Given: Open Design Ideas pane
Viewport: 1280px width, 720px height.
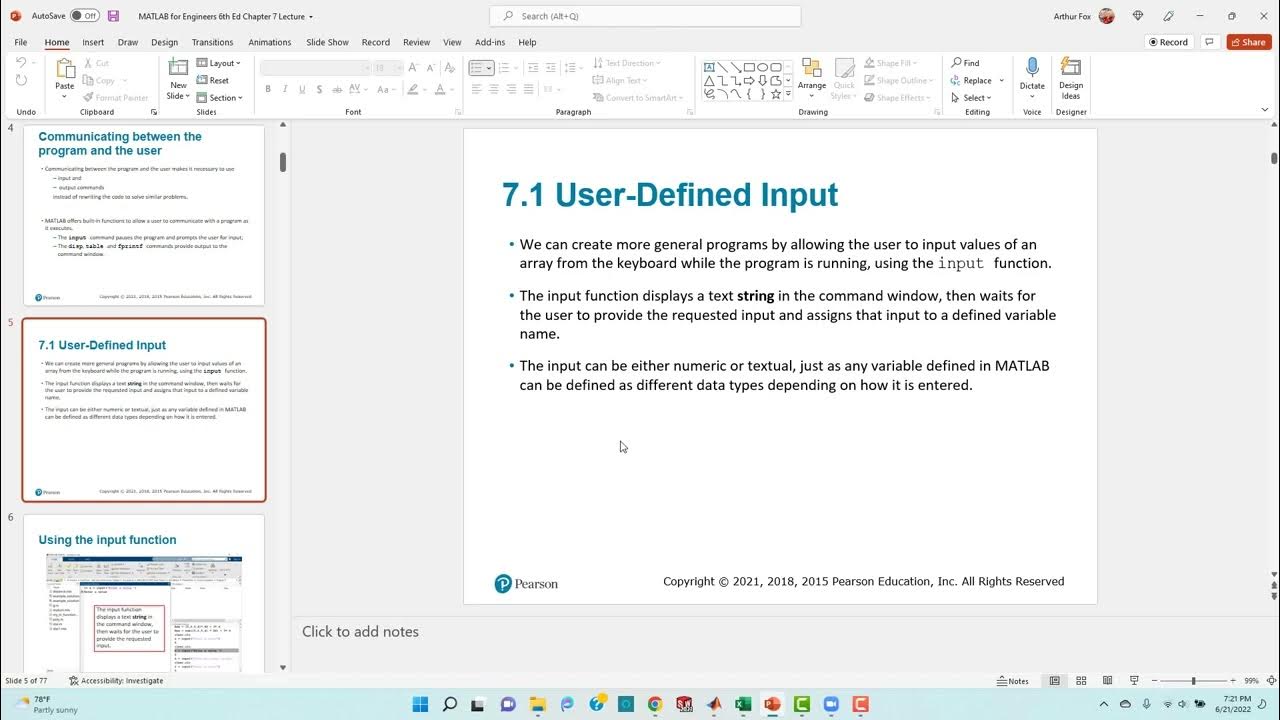Looking at the screenshot, I should tap(1071, 78).
